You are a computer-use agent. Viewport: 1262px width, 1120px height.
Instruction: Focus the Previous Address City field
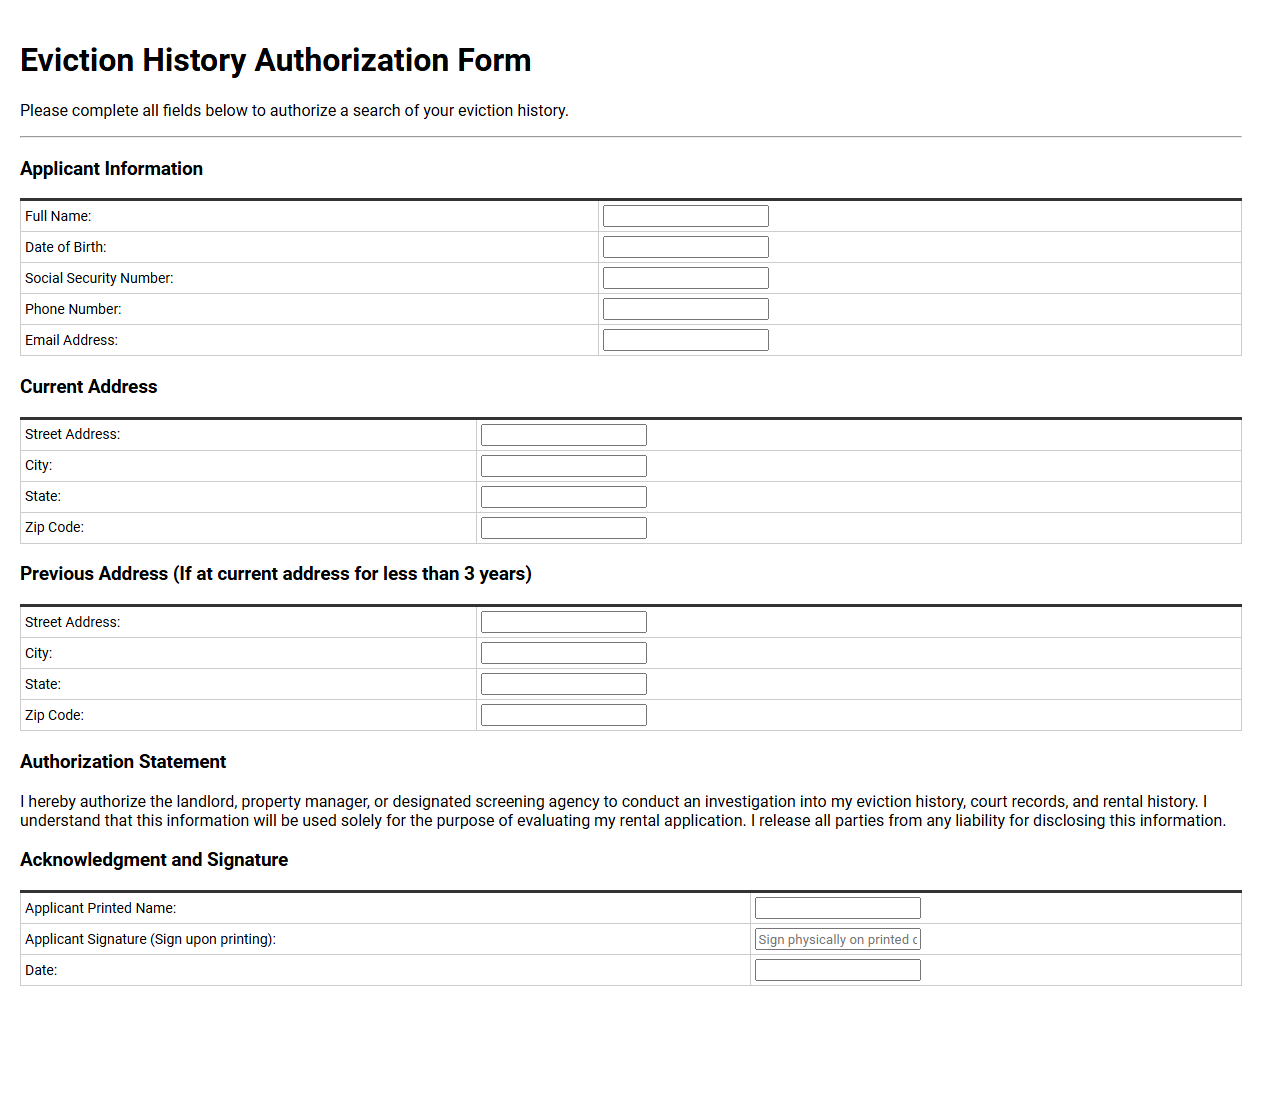click(564, 653)
